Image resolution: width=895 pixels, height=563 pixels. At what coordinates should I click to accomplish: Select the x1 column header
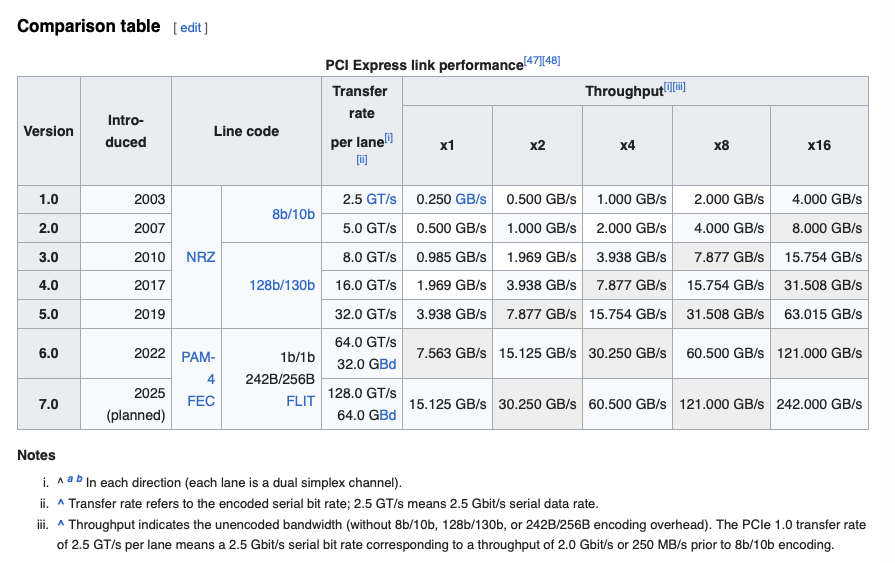coord(447,145)
